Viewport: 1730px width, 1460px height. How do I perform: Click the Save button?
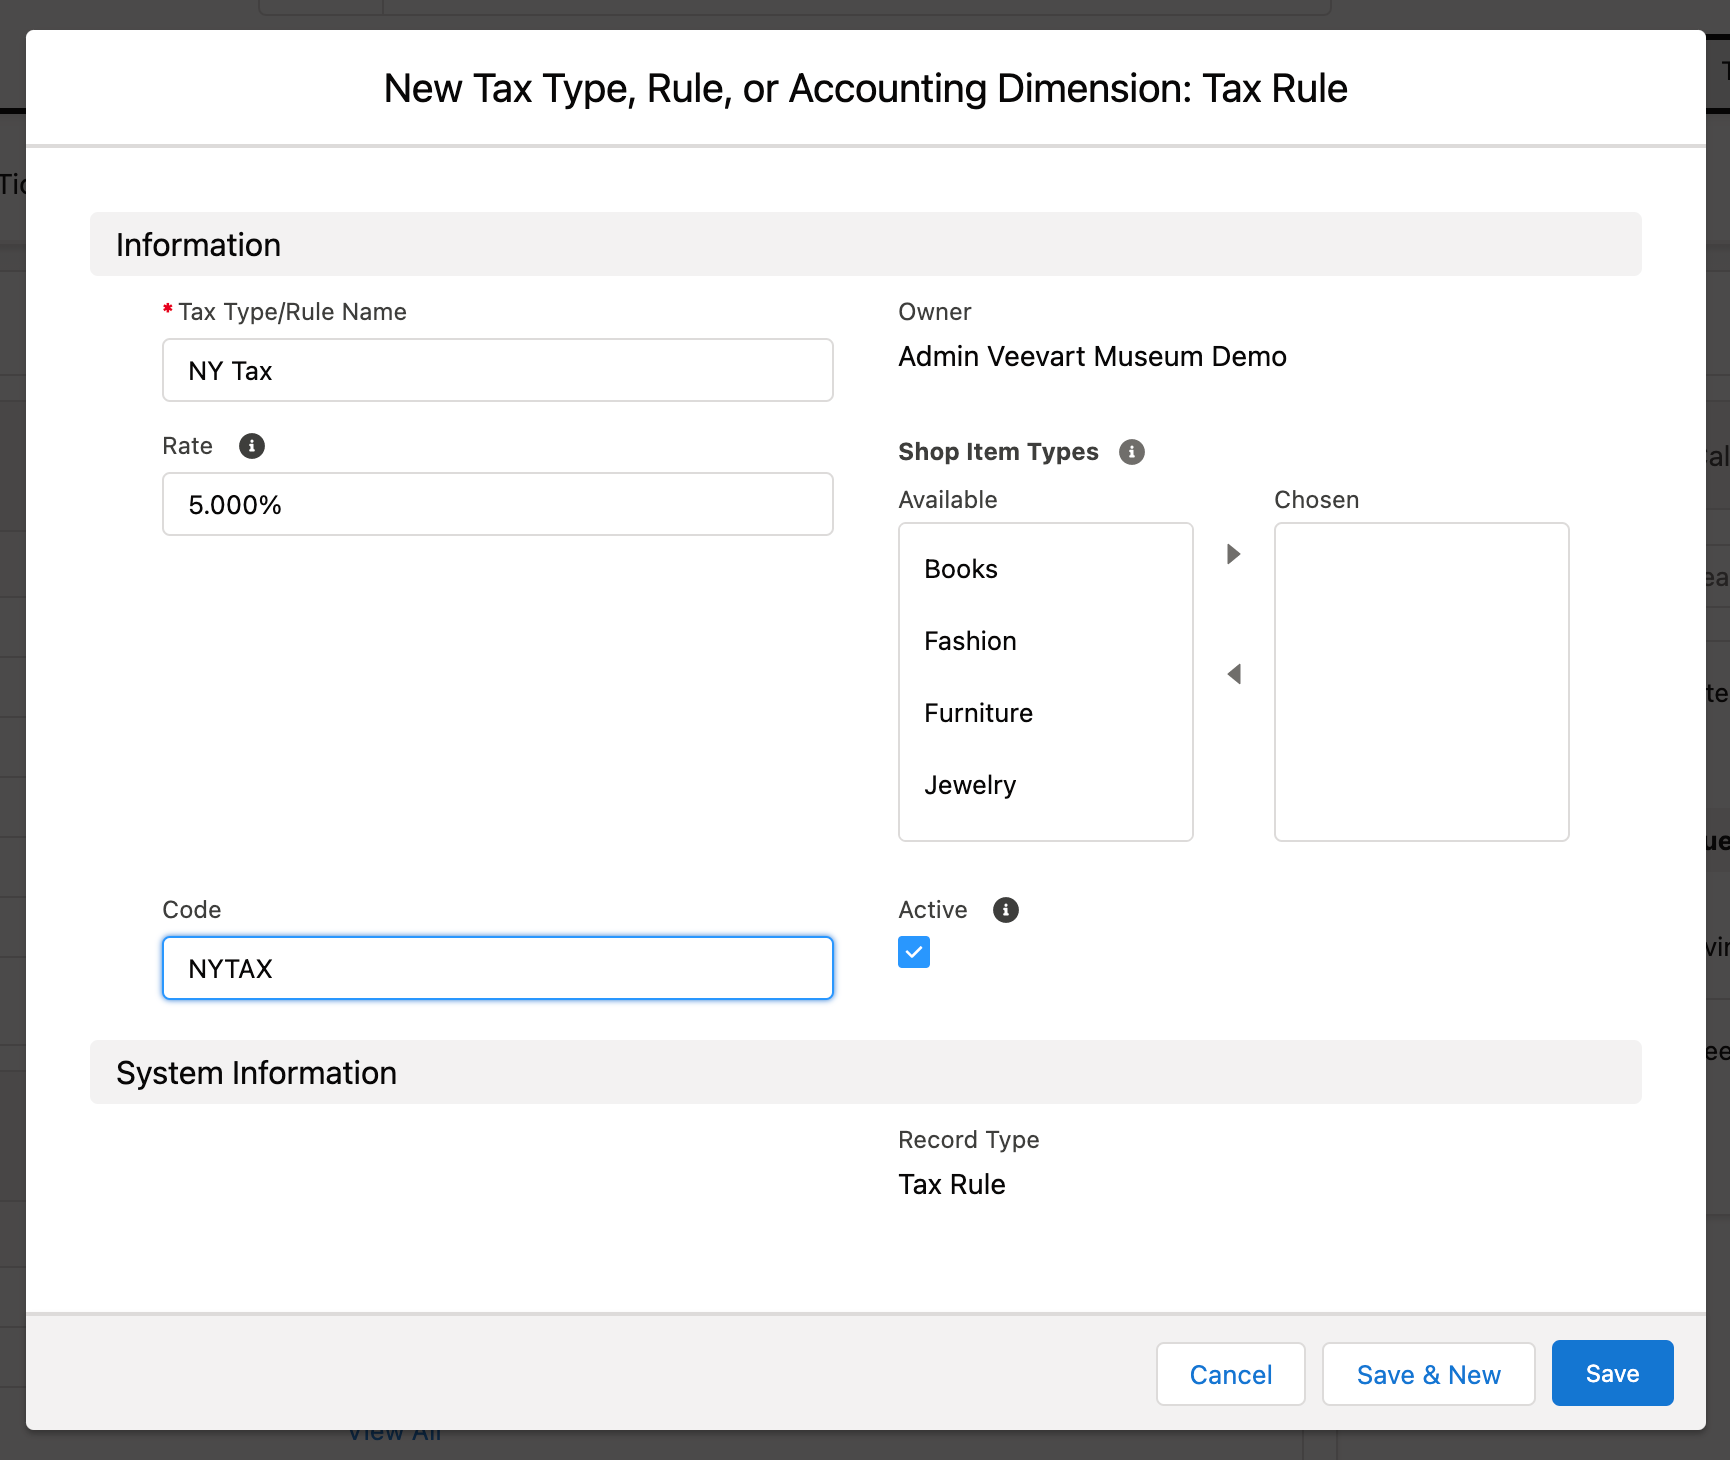tap(1611, 1373)
